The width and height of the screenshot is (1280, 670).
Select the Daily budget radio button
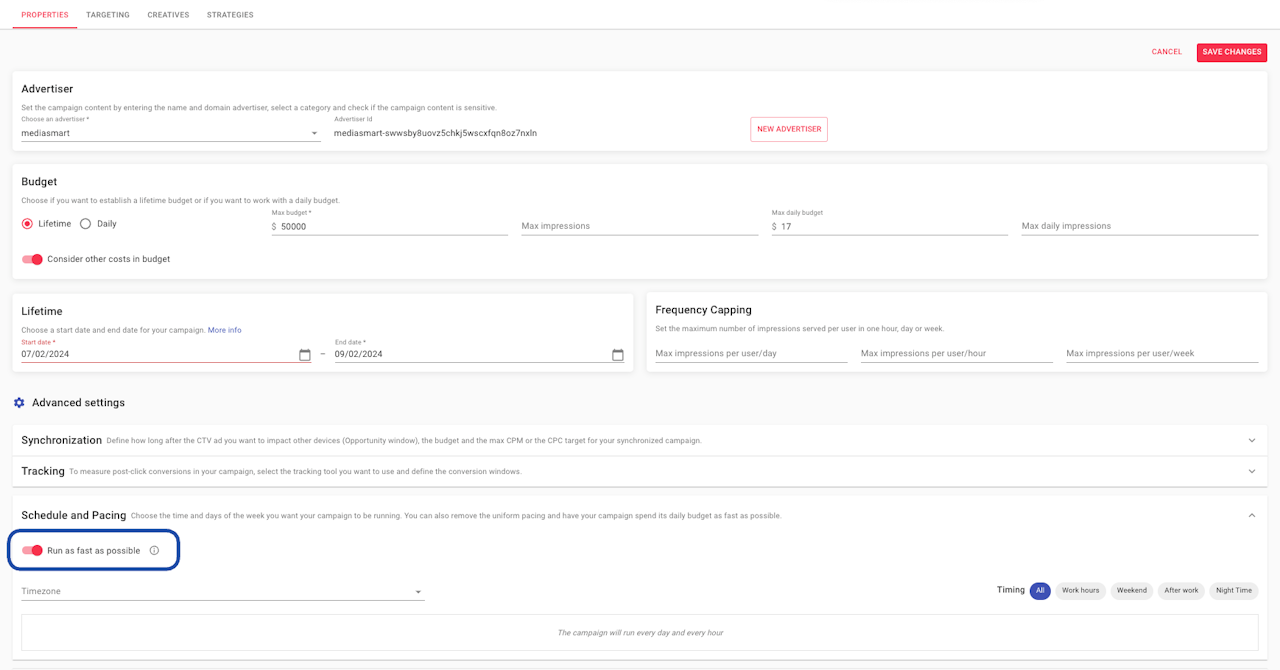coord(85,224)
